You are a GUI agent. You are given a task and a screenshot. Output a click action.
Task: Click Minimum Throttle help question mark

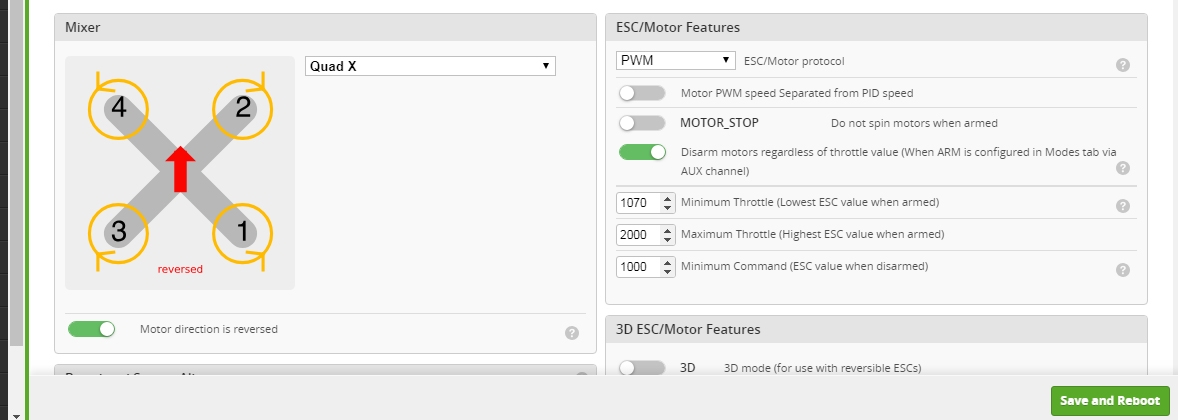pos(1122,206)
